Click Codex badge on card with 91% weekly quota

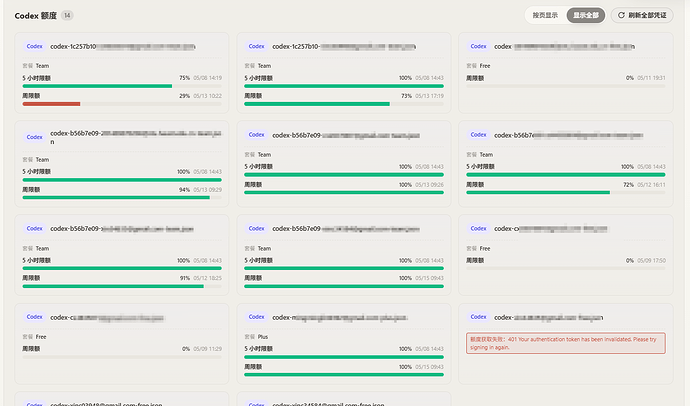click(x=34, y=228)
